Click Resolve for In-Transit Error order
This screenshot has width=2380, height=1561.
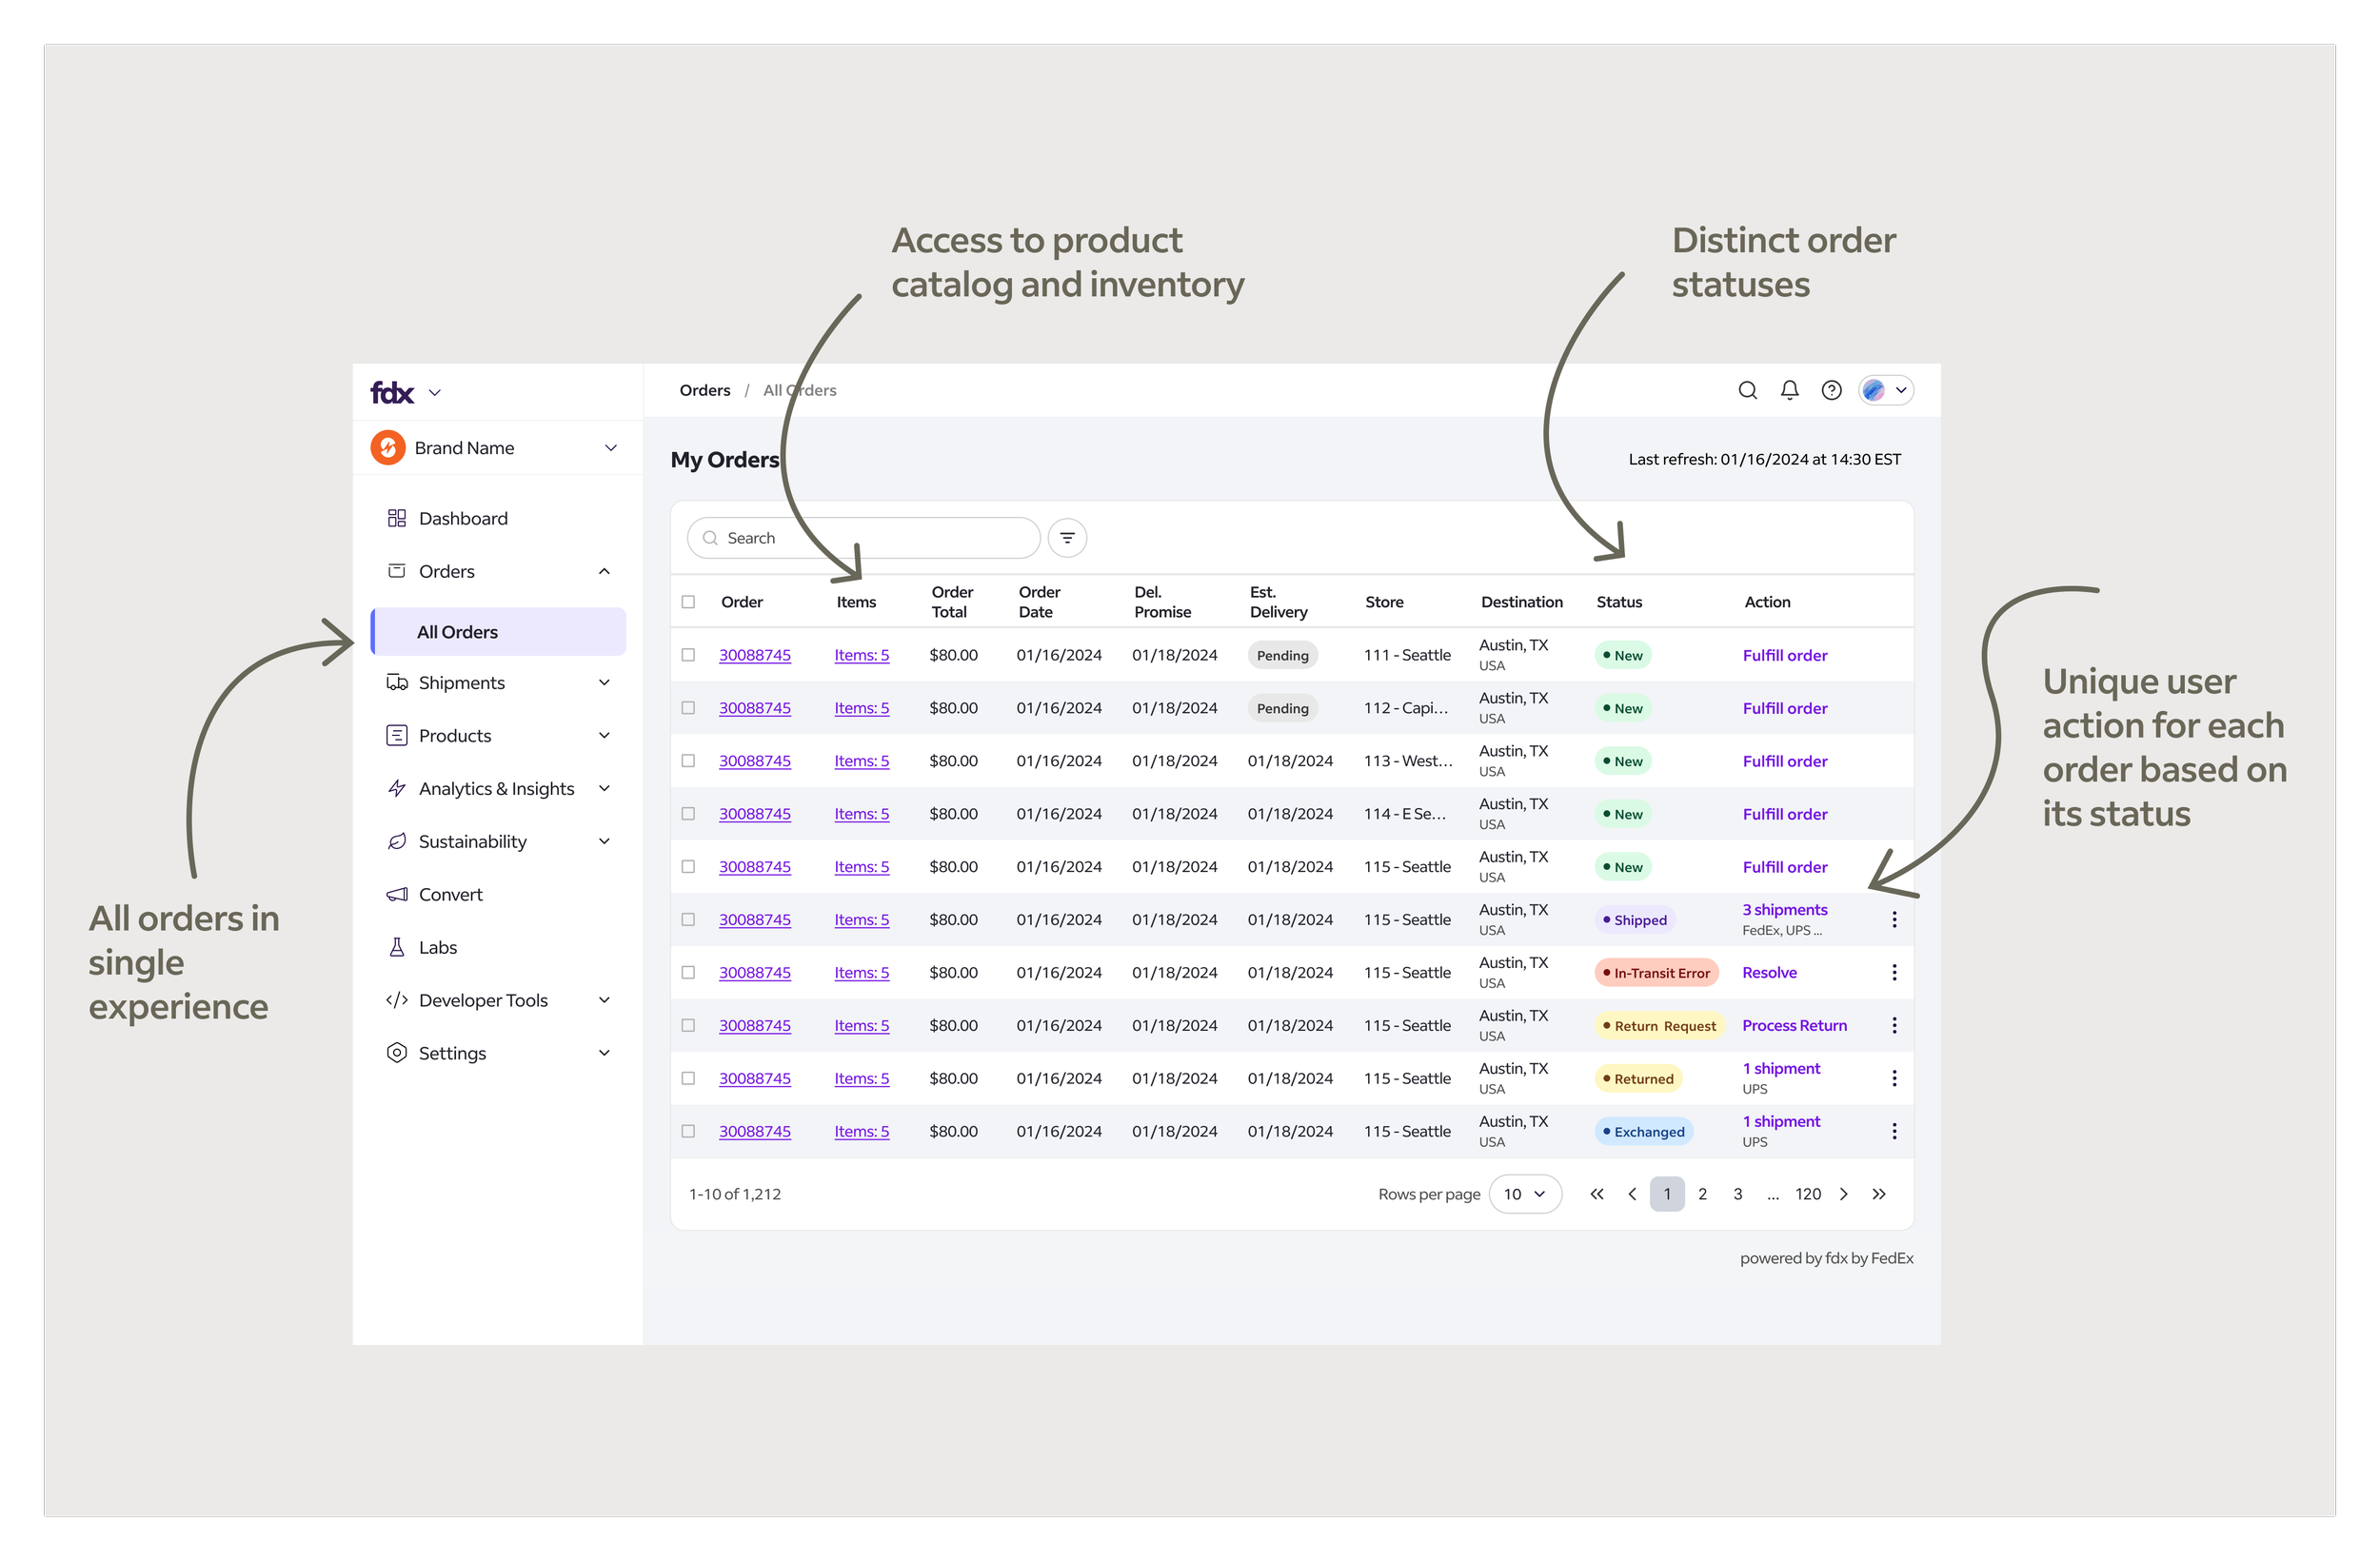point(1768,972)
